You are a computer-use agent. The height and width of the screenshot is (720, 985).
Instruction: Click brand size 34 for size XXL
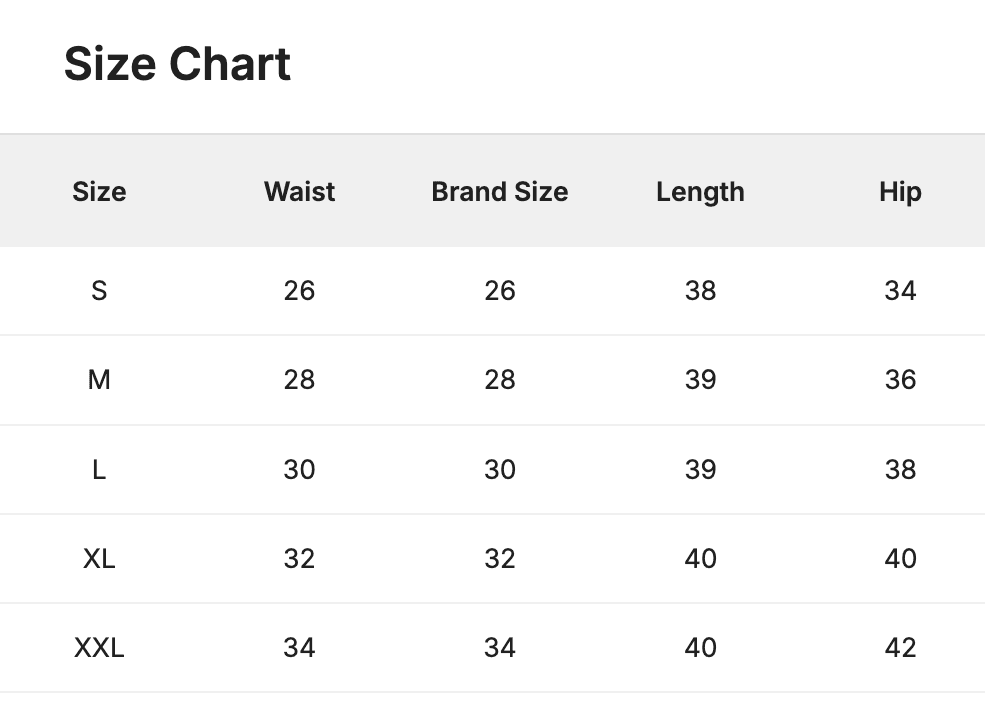[x=499, y=648]
